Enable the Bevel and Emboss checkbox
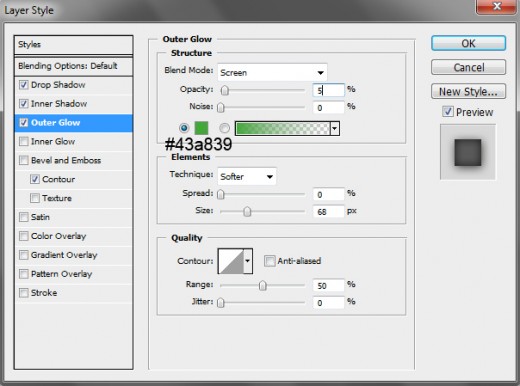 pos(24,160)
